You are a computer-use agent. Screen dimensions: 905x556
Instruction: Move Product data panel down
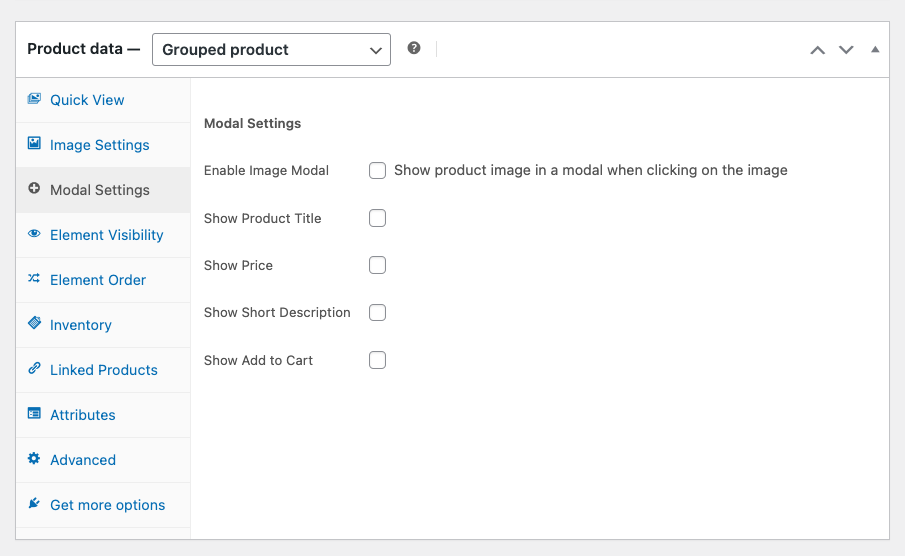click(846, 50)
